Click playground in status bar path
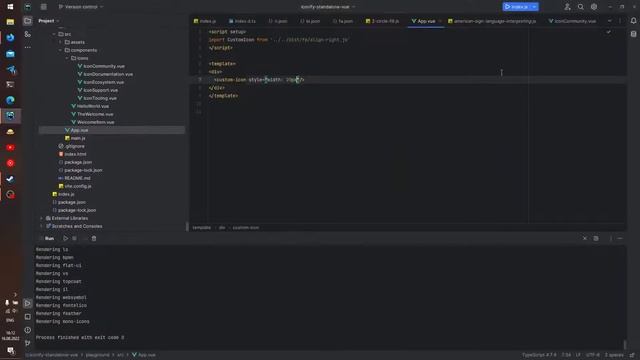Screen dimensions: 640x360 point(98,355)
